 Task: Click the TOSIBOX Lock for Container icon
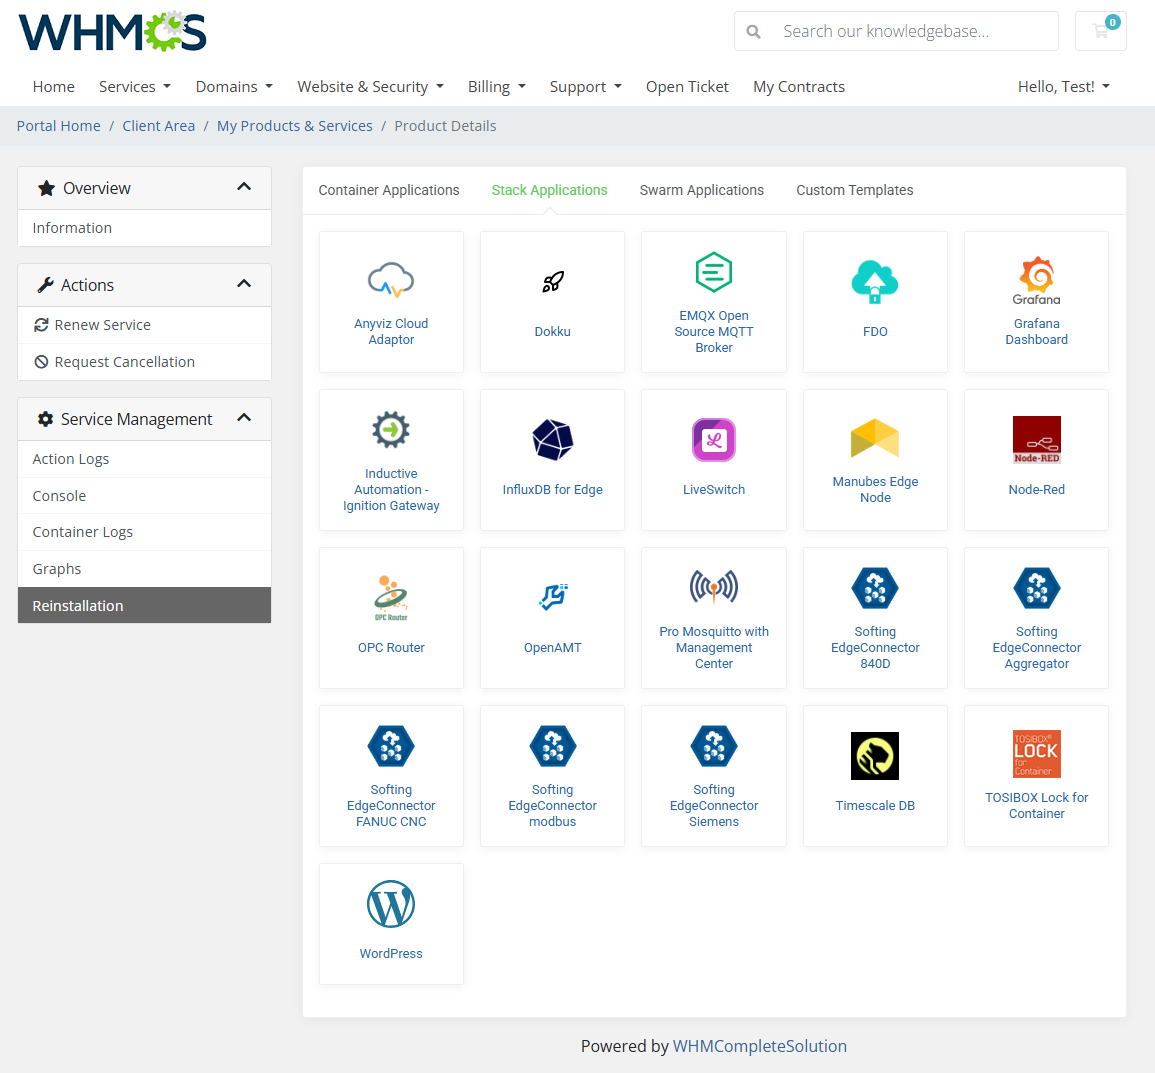tap(1036, 753)
